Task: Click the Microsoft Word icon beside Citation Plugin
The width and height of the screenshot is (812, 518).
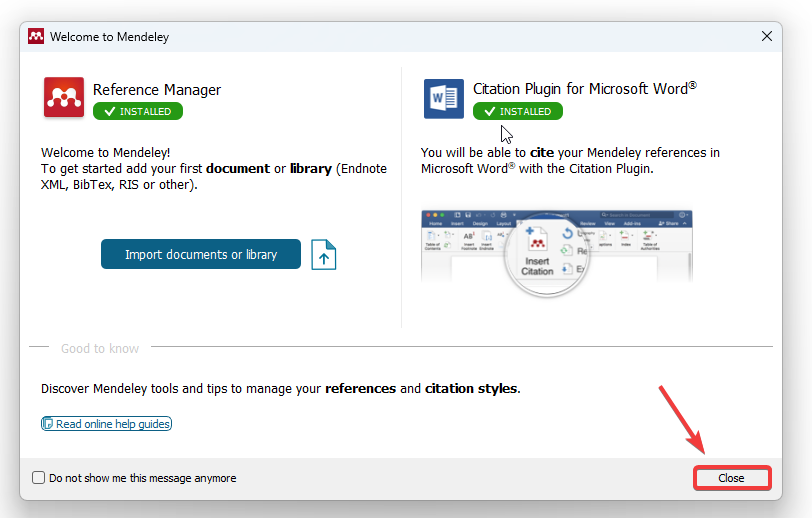Action: tap(443, 98)
